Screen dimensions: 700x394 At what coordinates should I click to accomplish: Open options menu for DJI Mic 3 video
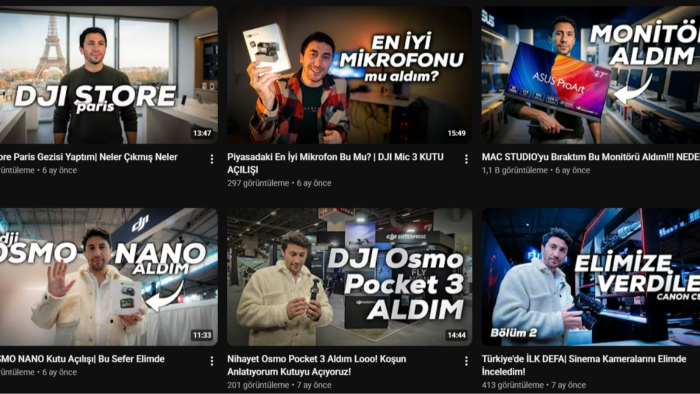tap(466, 159)
